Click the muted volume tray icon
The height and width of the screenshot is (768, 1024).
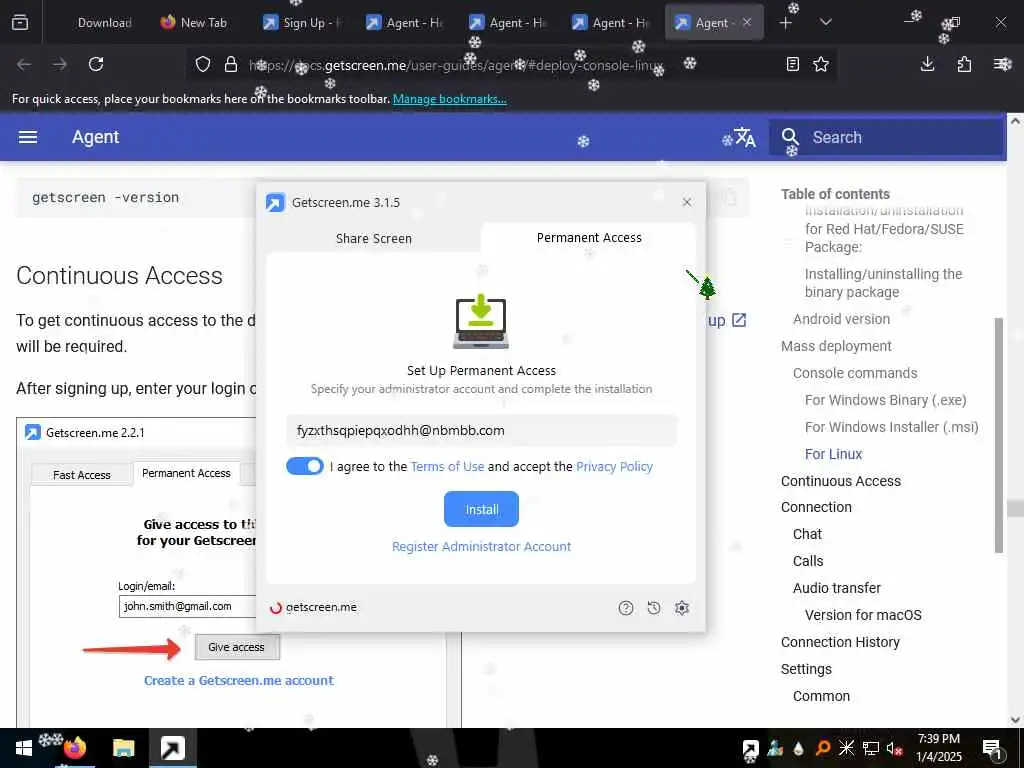click(895, 749)
